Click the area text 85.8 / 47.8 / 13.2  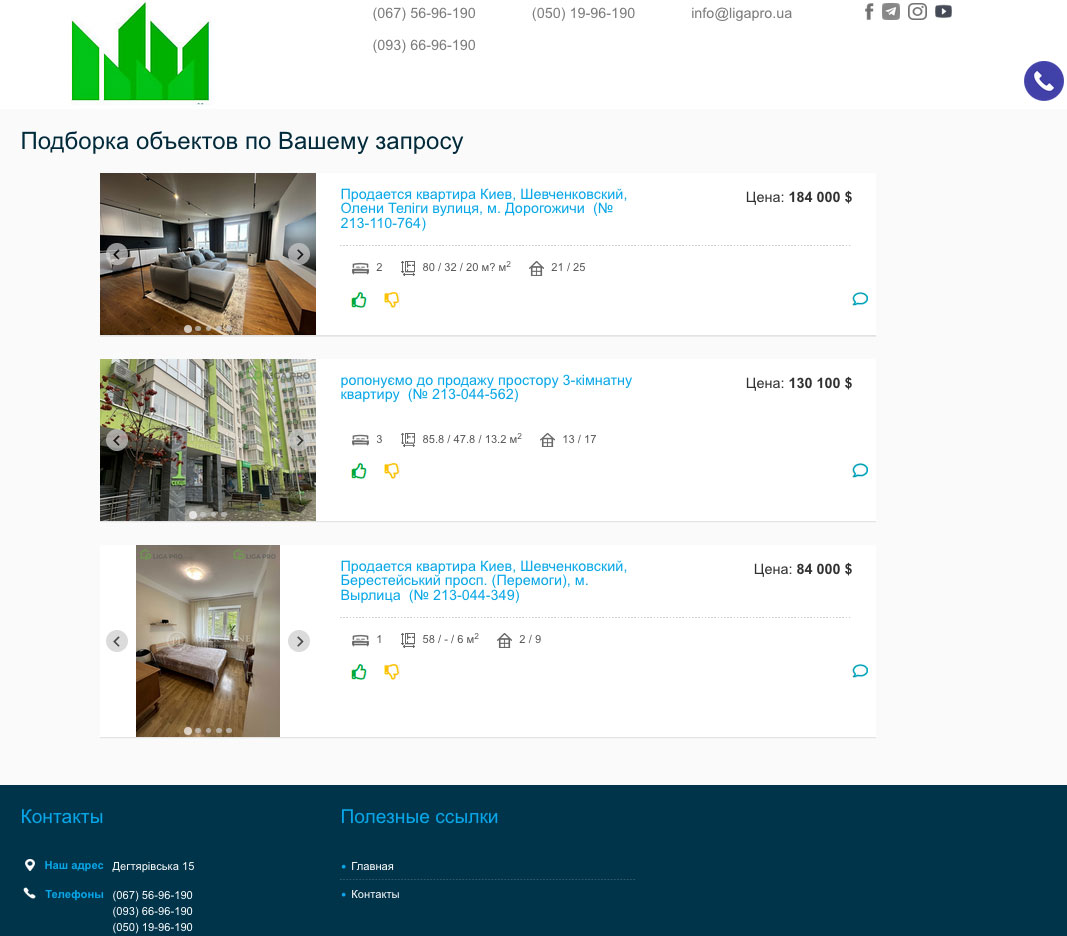coord(472,439)
